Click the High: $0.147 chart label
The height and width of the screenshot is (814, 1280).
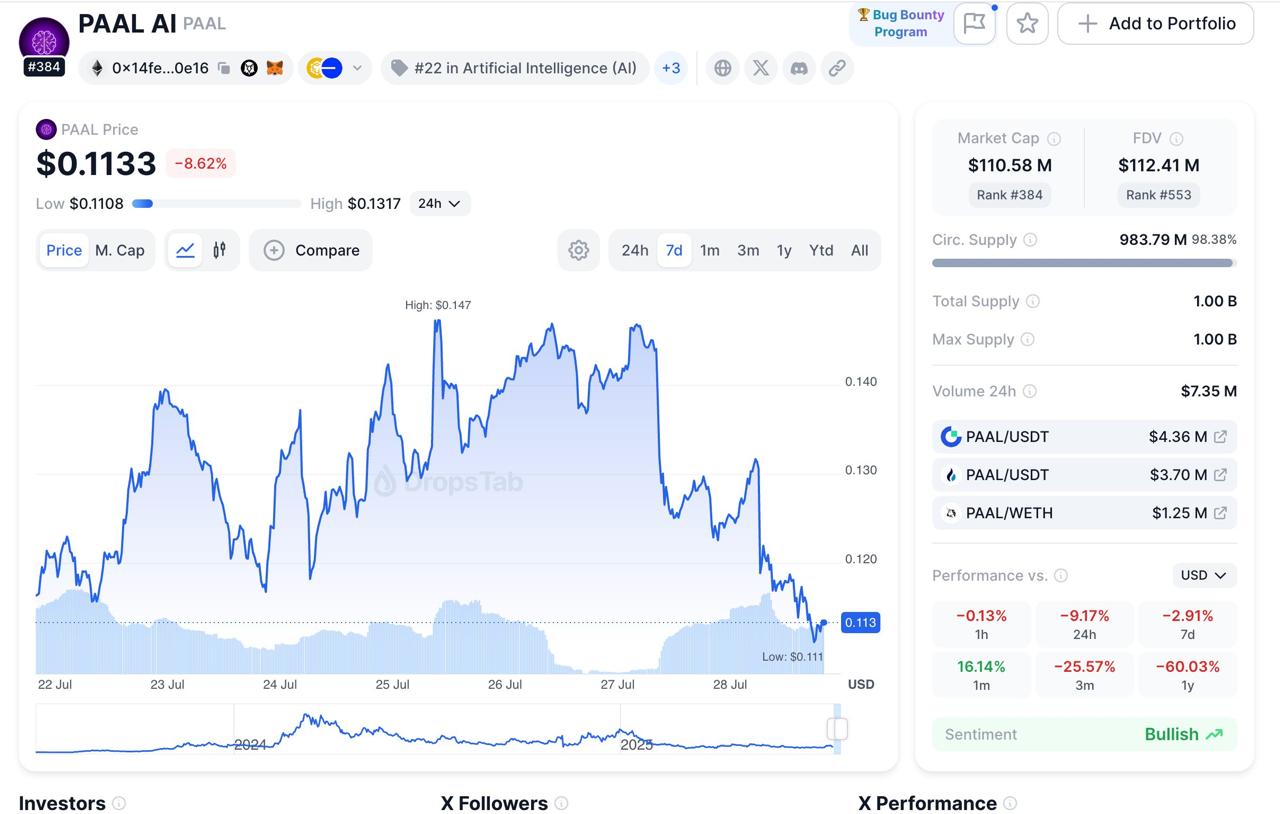437,305
